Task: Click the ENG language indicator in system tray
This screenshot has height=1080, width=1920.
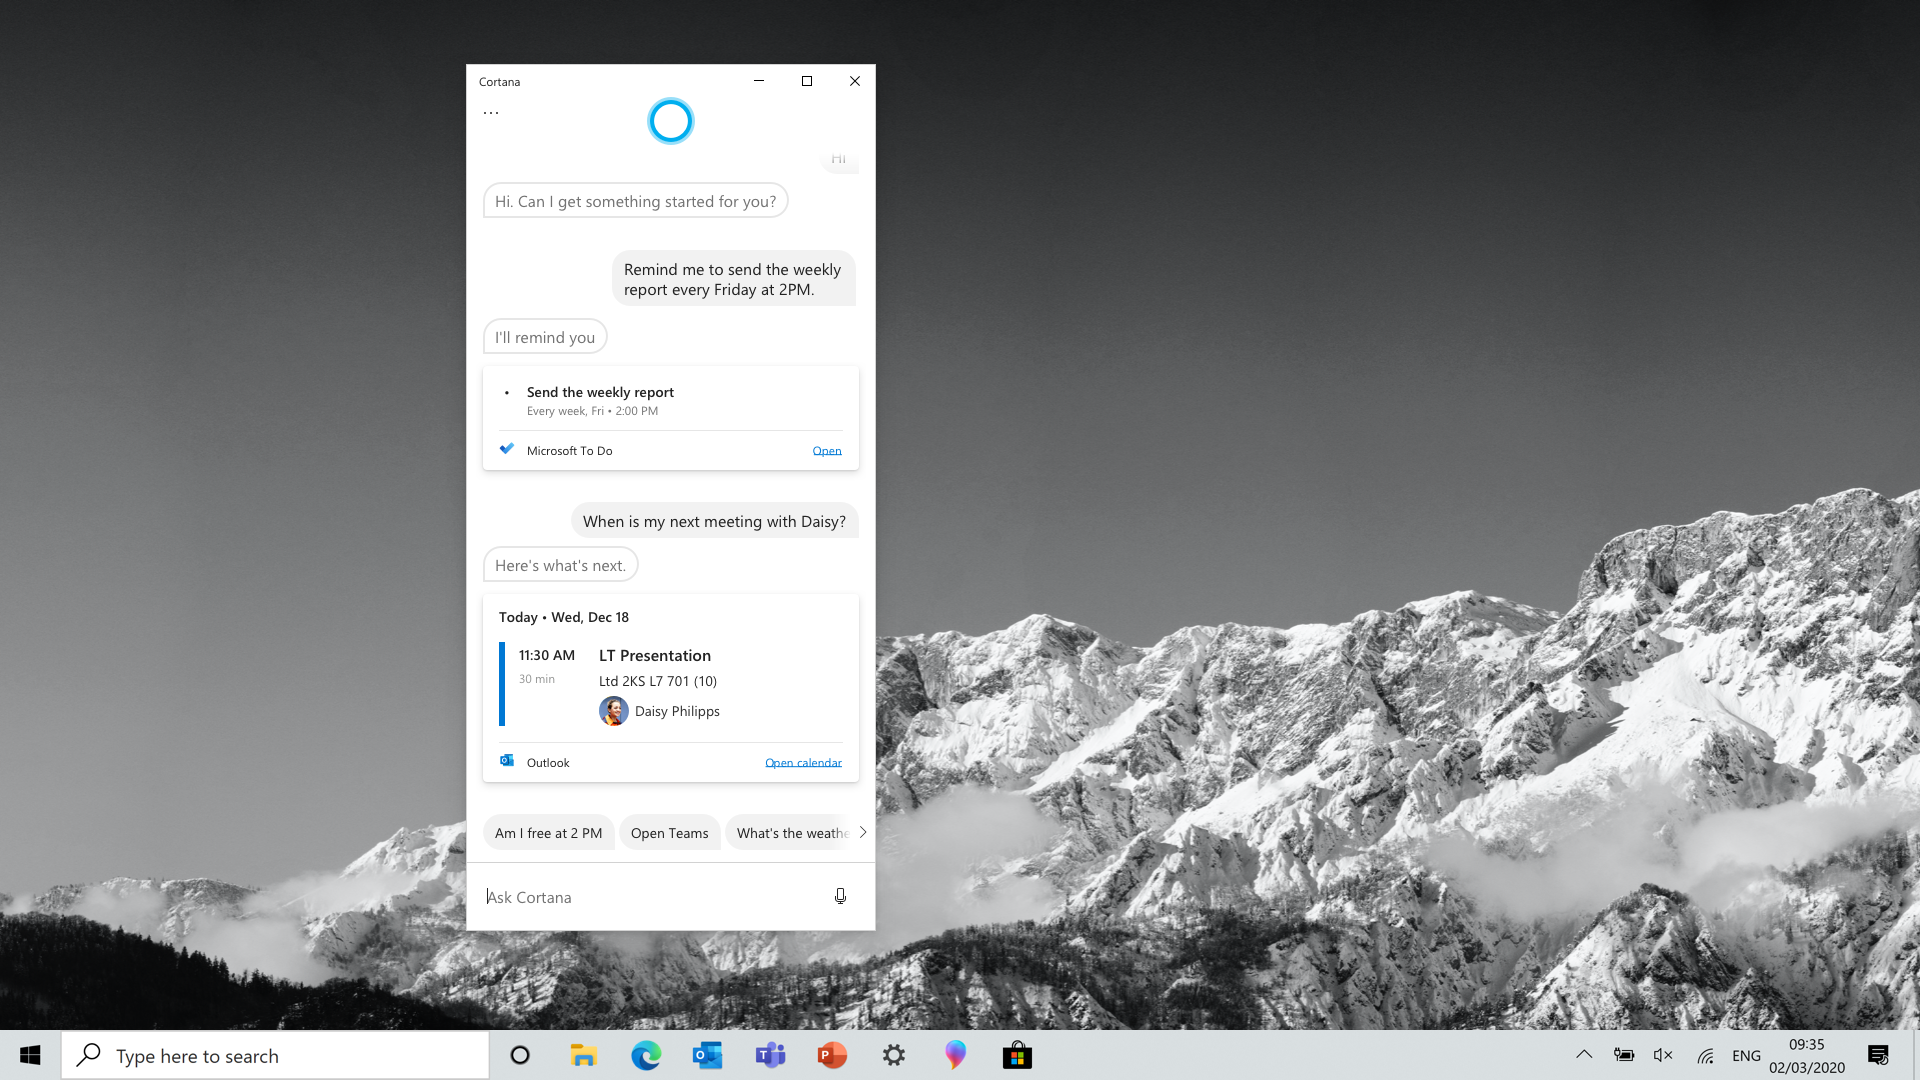Action: pos(1745,1055)
